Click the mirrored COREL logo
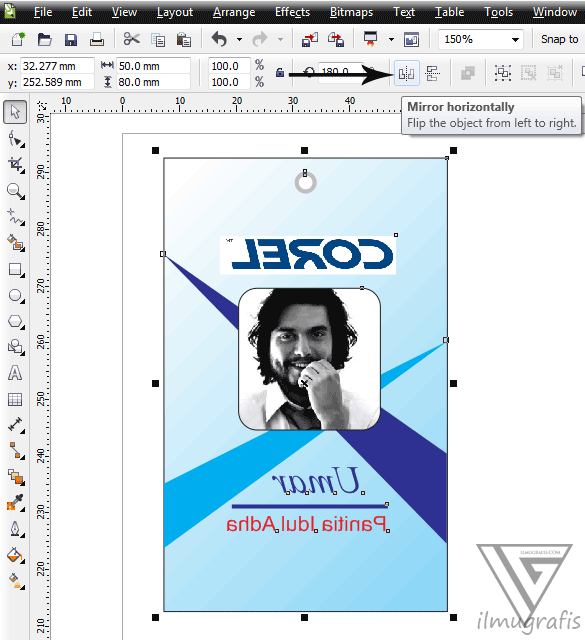 (x=308, y=255)
